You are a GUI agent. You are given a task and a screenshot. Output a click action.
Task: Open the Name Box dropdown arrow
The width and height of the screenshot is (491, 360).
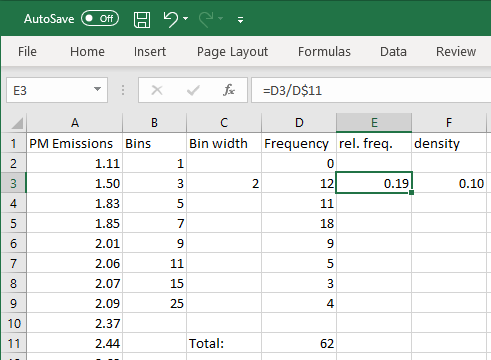click(x=97, y=89)
